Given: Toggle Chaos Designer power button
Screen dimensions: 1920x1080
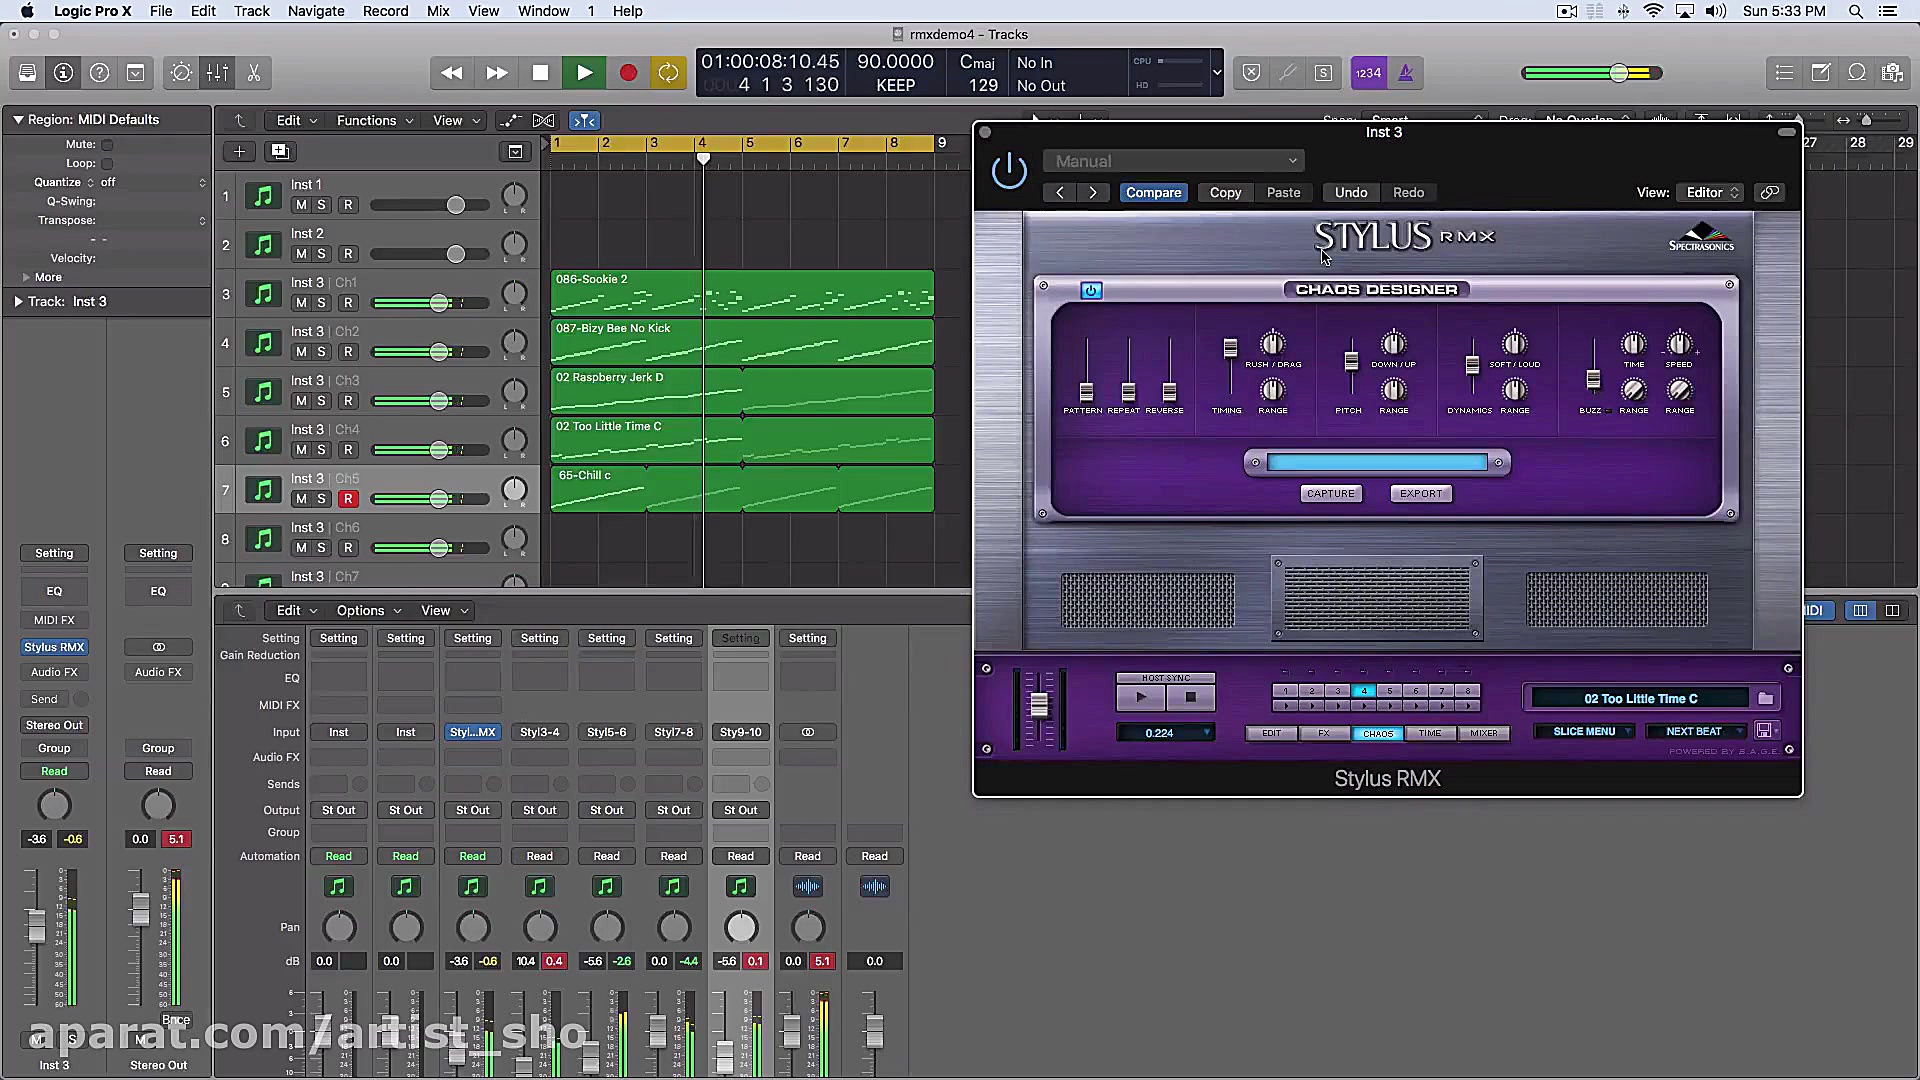Looking at the screenshot, I should pyautogui.click(x=1091, y=291).
